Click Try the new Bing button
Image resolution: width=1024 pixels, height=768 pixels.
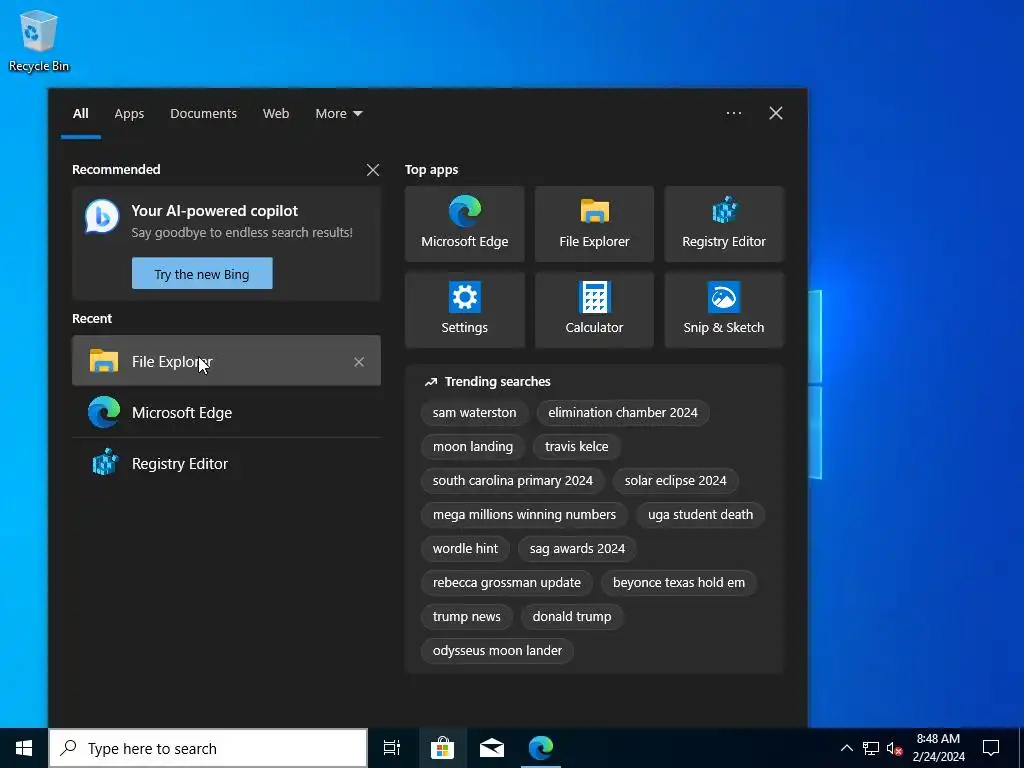click(202, 274)
